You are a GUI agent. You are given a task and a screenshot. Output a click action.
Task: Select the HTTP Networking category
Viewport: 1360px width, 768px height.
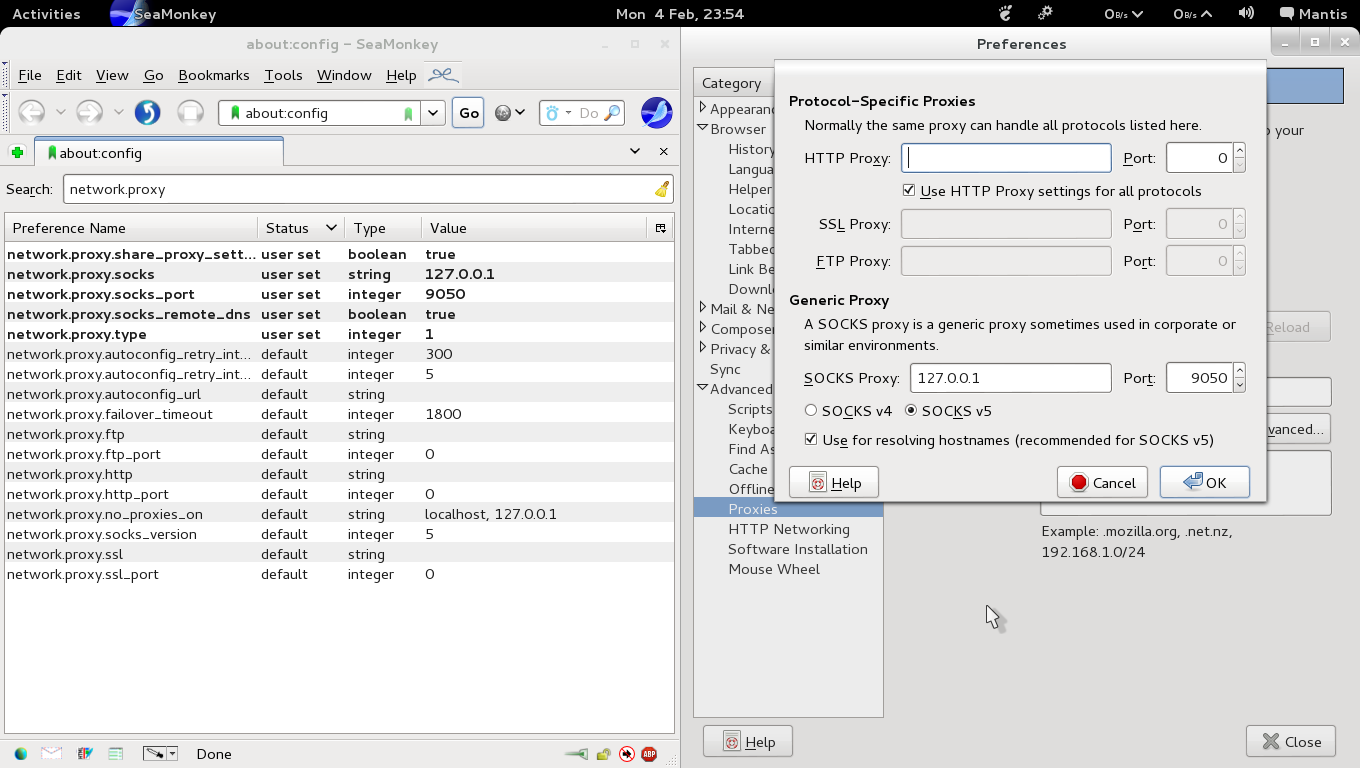pyautogui.click(x=789, y=529)
